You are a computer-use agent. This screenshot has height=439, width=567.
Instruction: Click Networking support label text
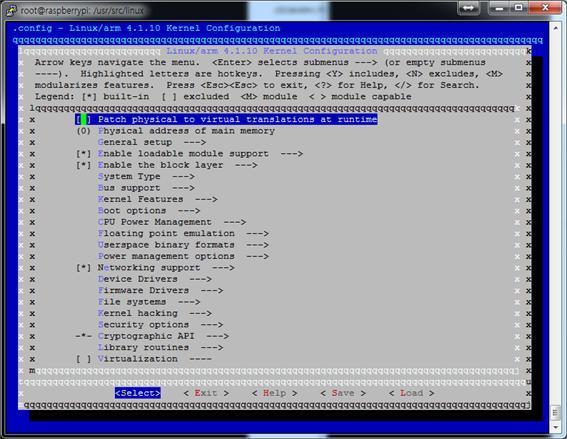point(149,268)
